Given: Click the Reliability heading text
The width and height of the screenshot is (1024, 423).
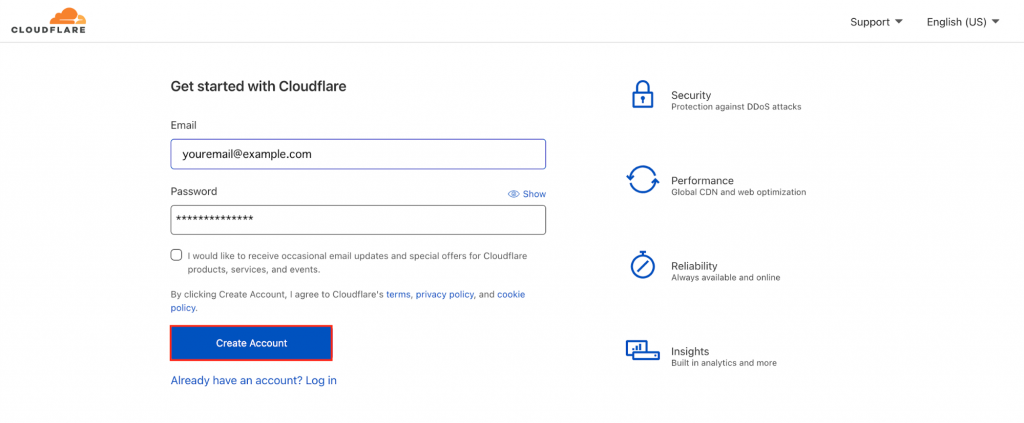Looking at the screenshot, I should click(x=694, y=266).
